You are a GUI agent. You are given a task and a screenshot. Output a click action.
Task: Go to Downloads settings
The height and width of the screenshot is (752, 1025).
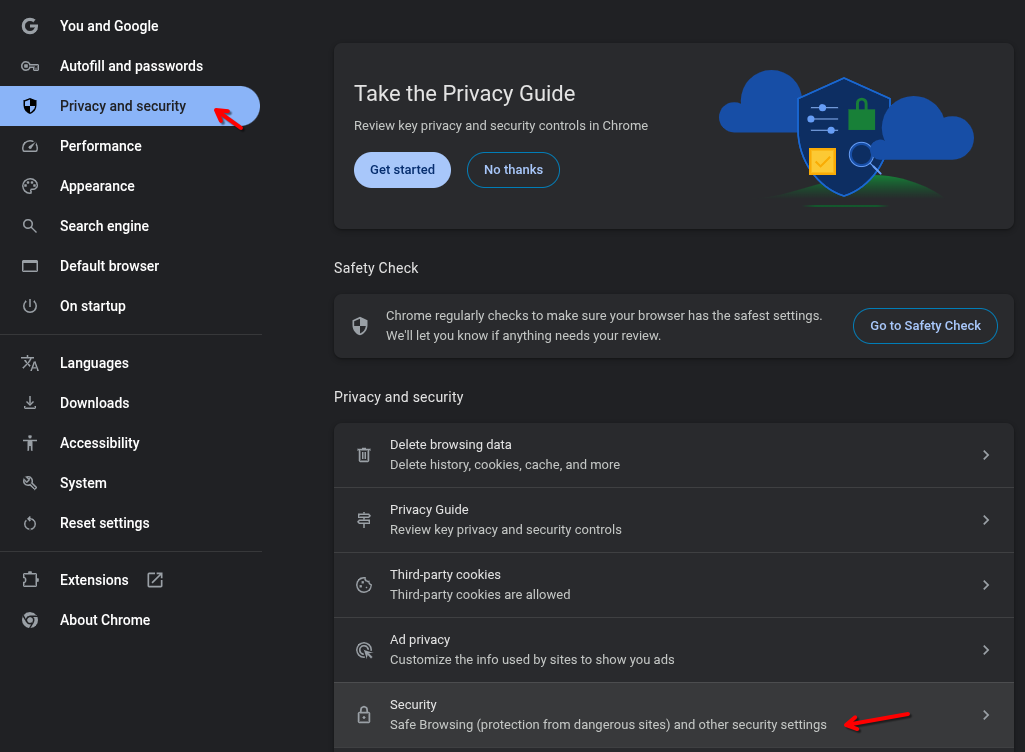tap(131, 403)
